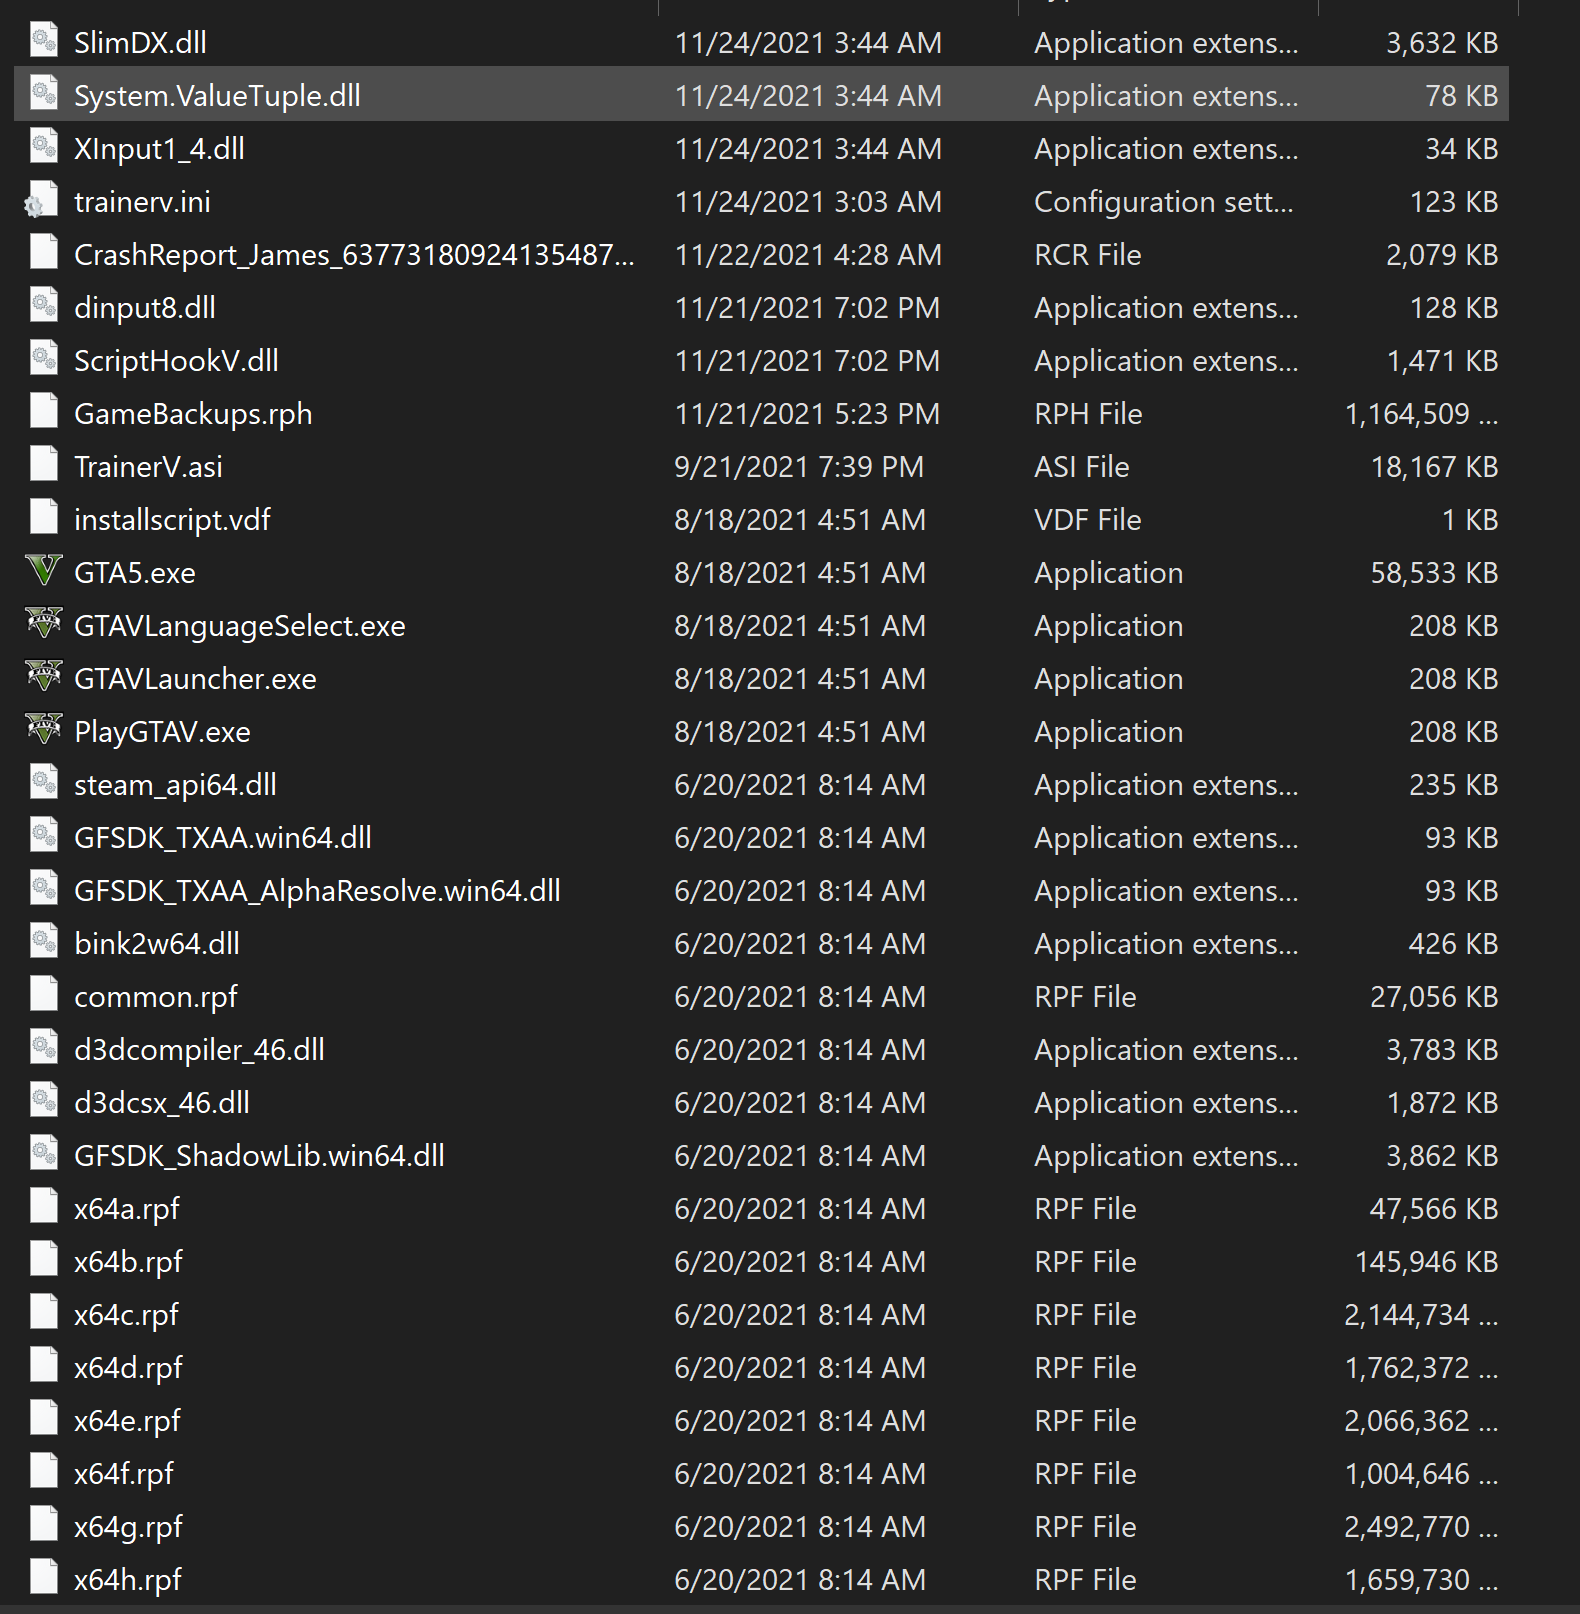Select the x64h.rpf file name

click(x=128, y=1580)
